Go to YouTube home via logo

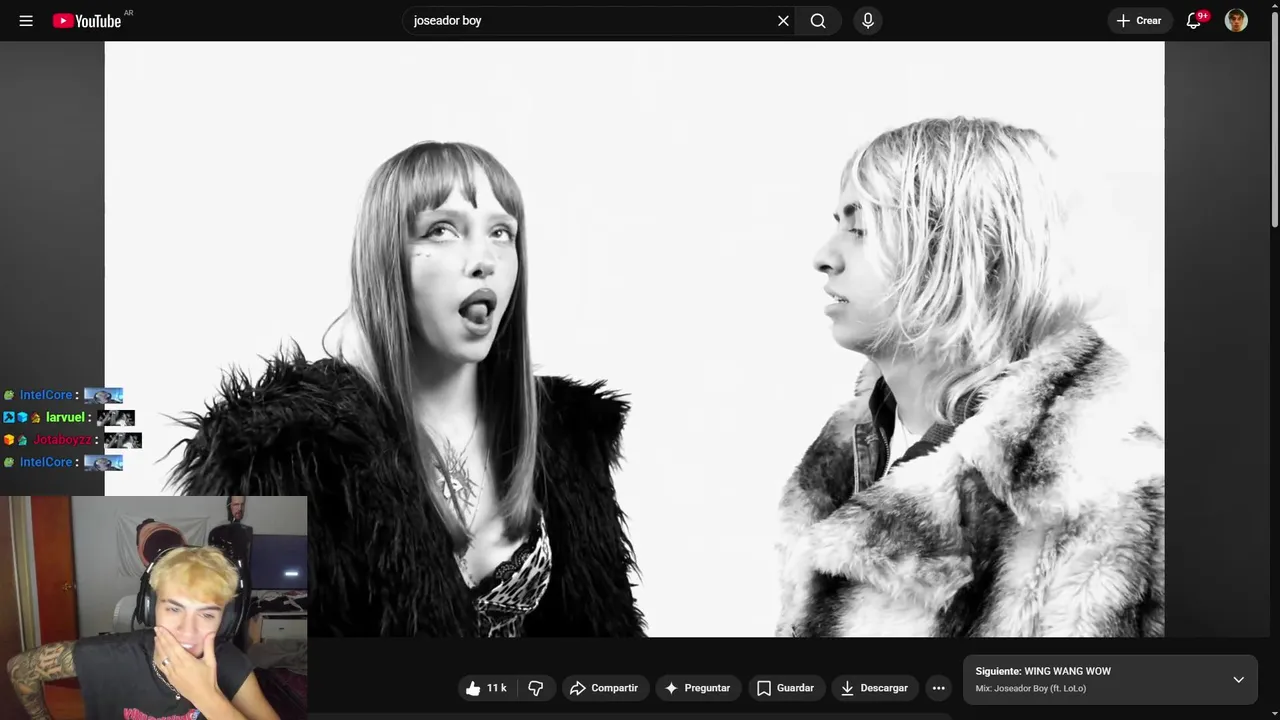point(87,20)
